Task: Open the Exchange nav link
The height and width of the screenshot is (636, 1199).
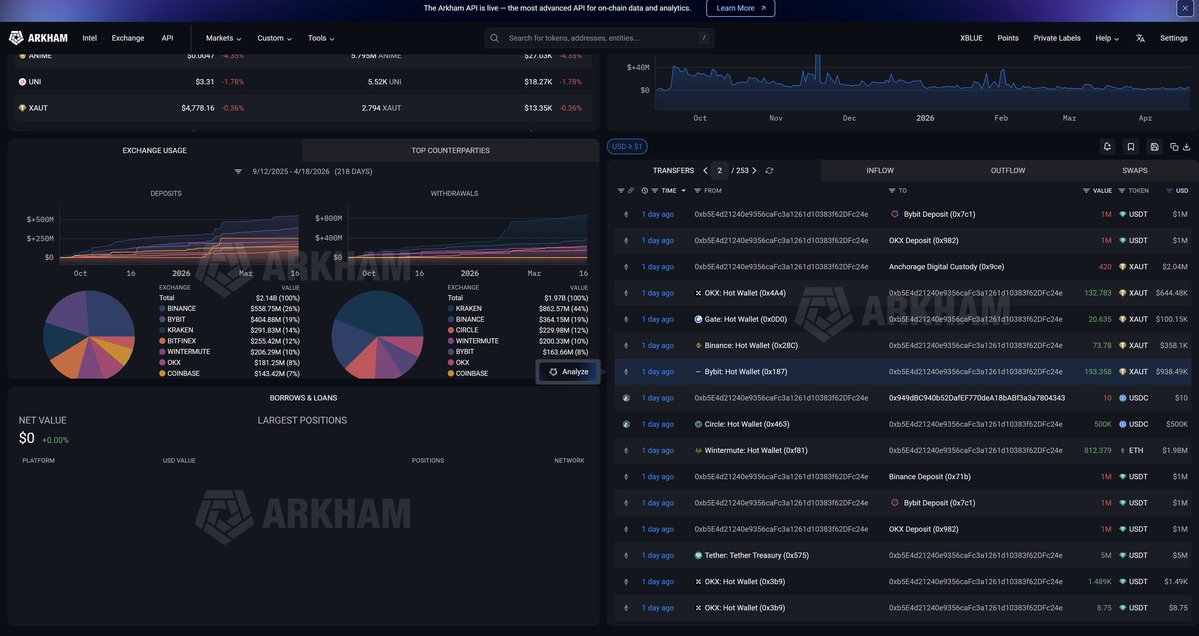Action: point(128,38)
